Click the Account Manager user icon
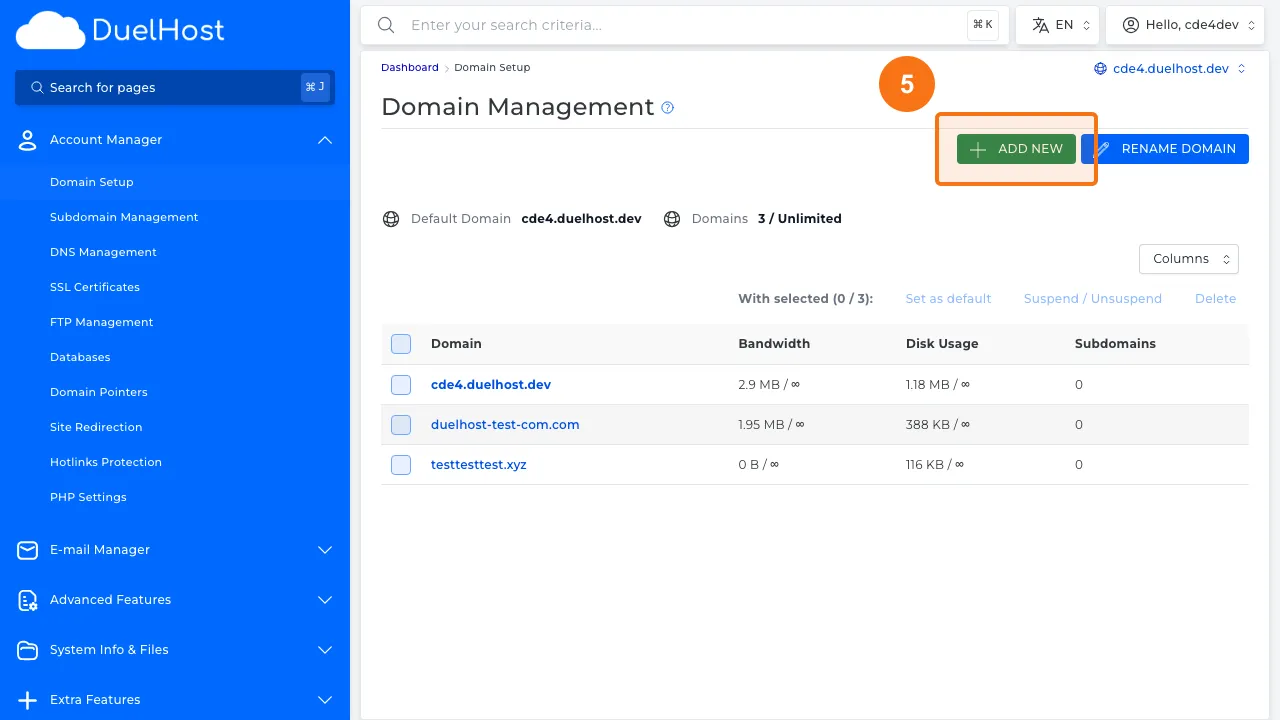The height and width of the screenshot is (720, 1280). click(27, 140)
